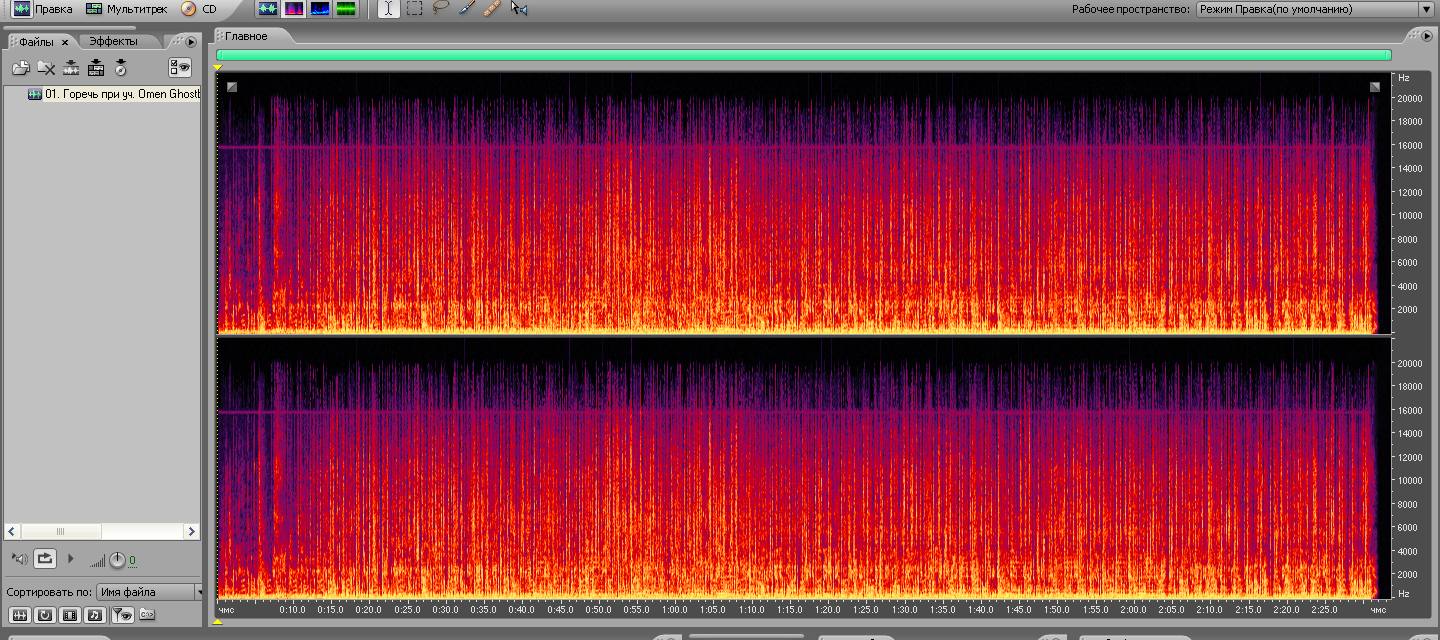The width and height of the screenshot is (1440, 640).
Task: Click the files list right scroll arrow
Action: pyautogui.click(x=192, y=532)
